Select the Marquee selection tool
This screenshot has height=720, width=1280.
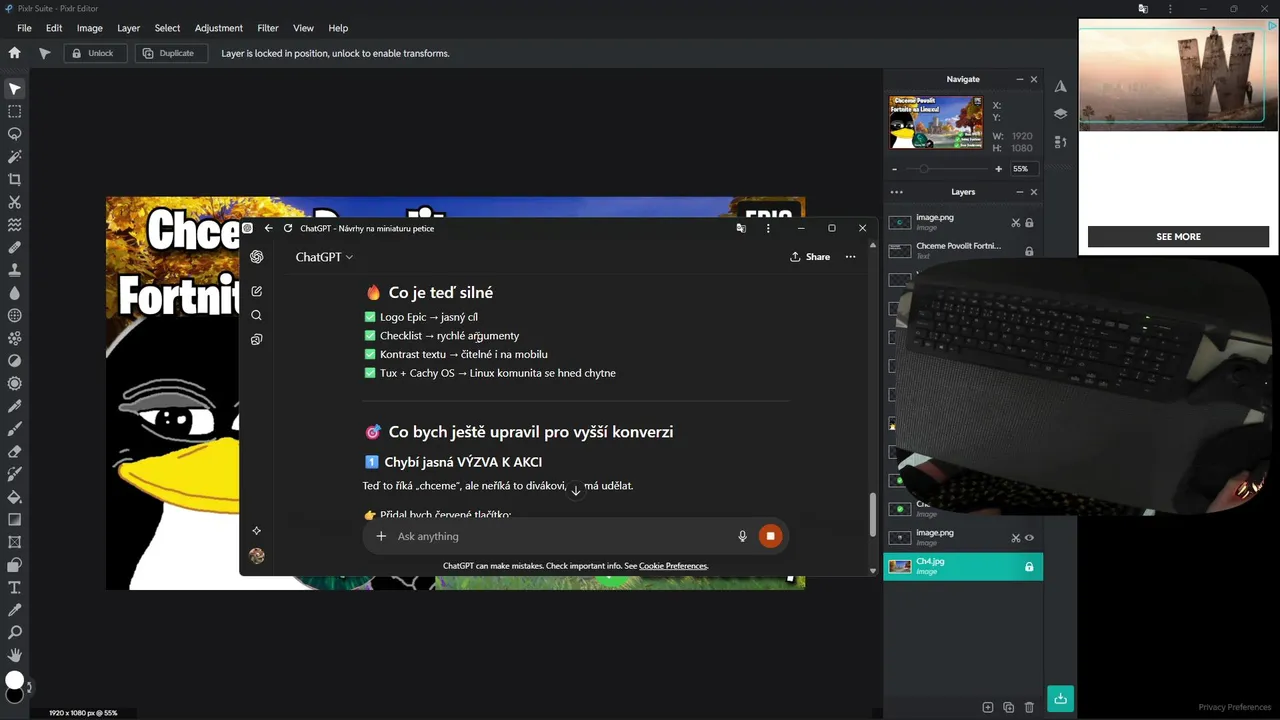coord(15,112)
